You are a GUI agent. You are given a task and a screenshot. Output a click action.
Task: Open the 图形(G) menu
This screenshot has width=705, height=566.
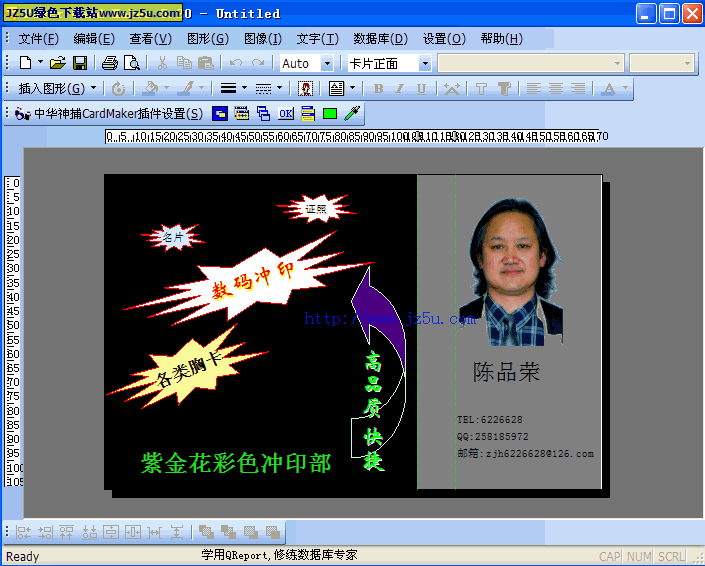coord(208,39)
